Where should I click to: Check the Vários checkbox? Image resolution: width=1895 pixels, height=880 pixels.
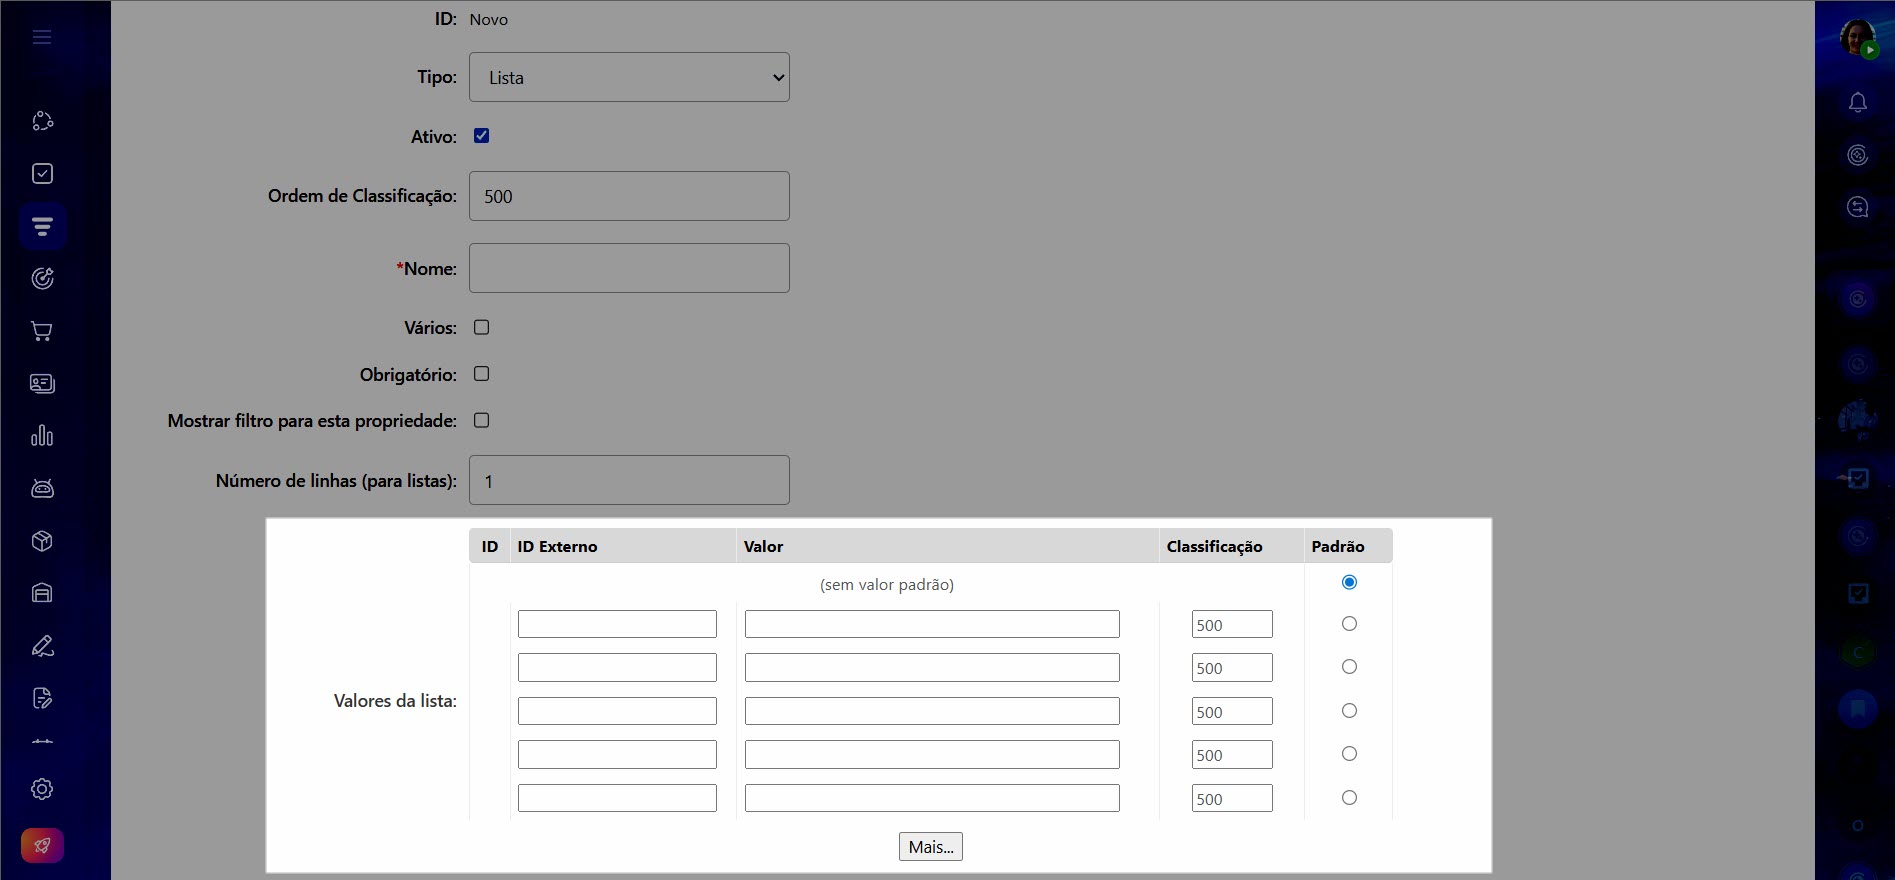tap(481, 327)
